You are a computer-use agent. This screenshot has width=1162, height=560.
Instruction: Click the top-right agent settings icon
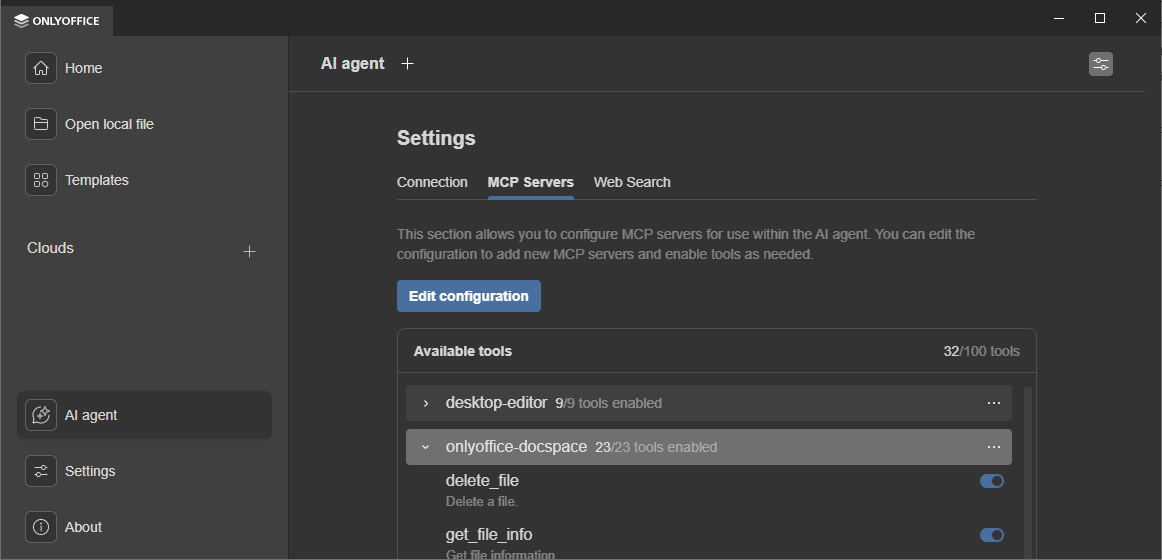coord(1100,64)
